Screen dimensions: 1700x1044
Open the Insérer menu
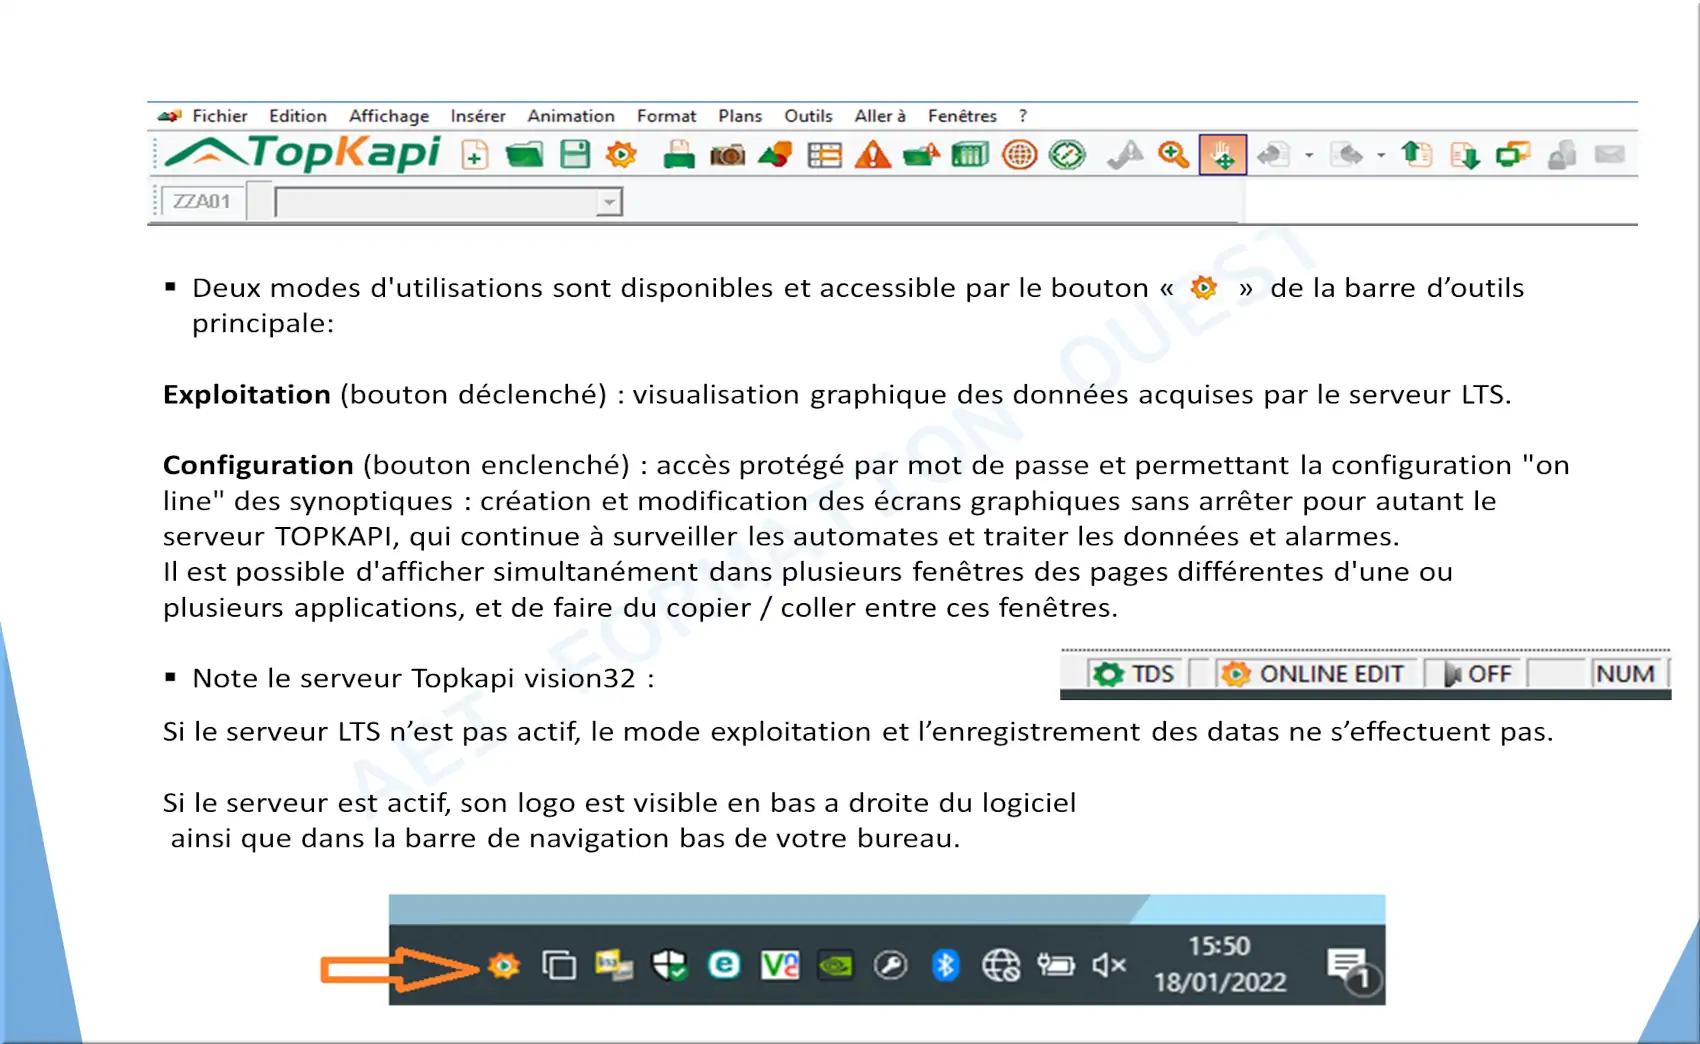(477, 116)
